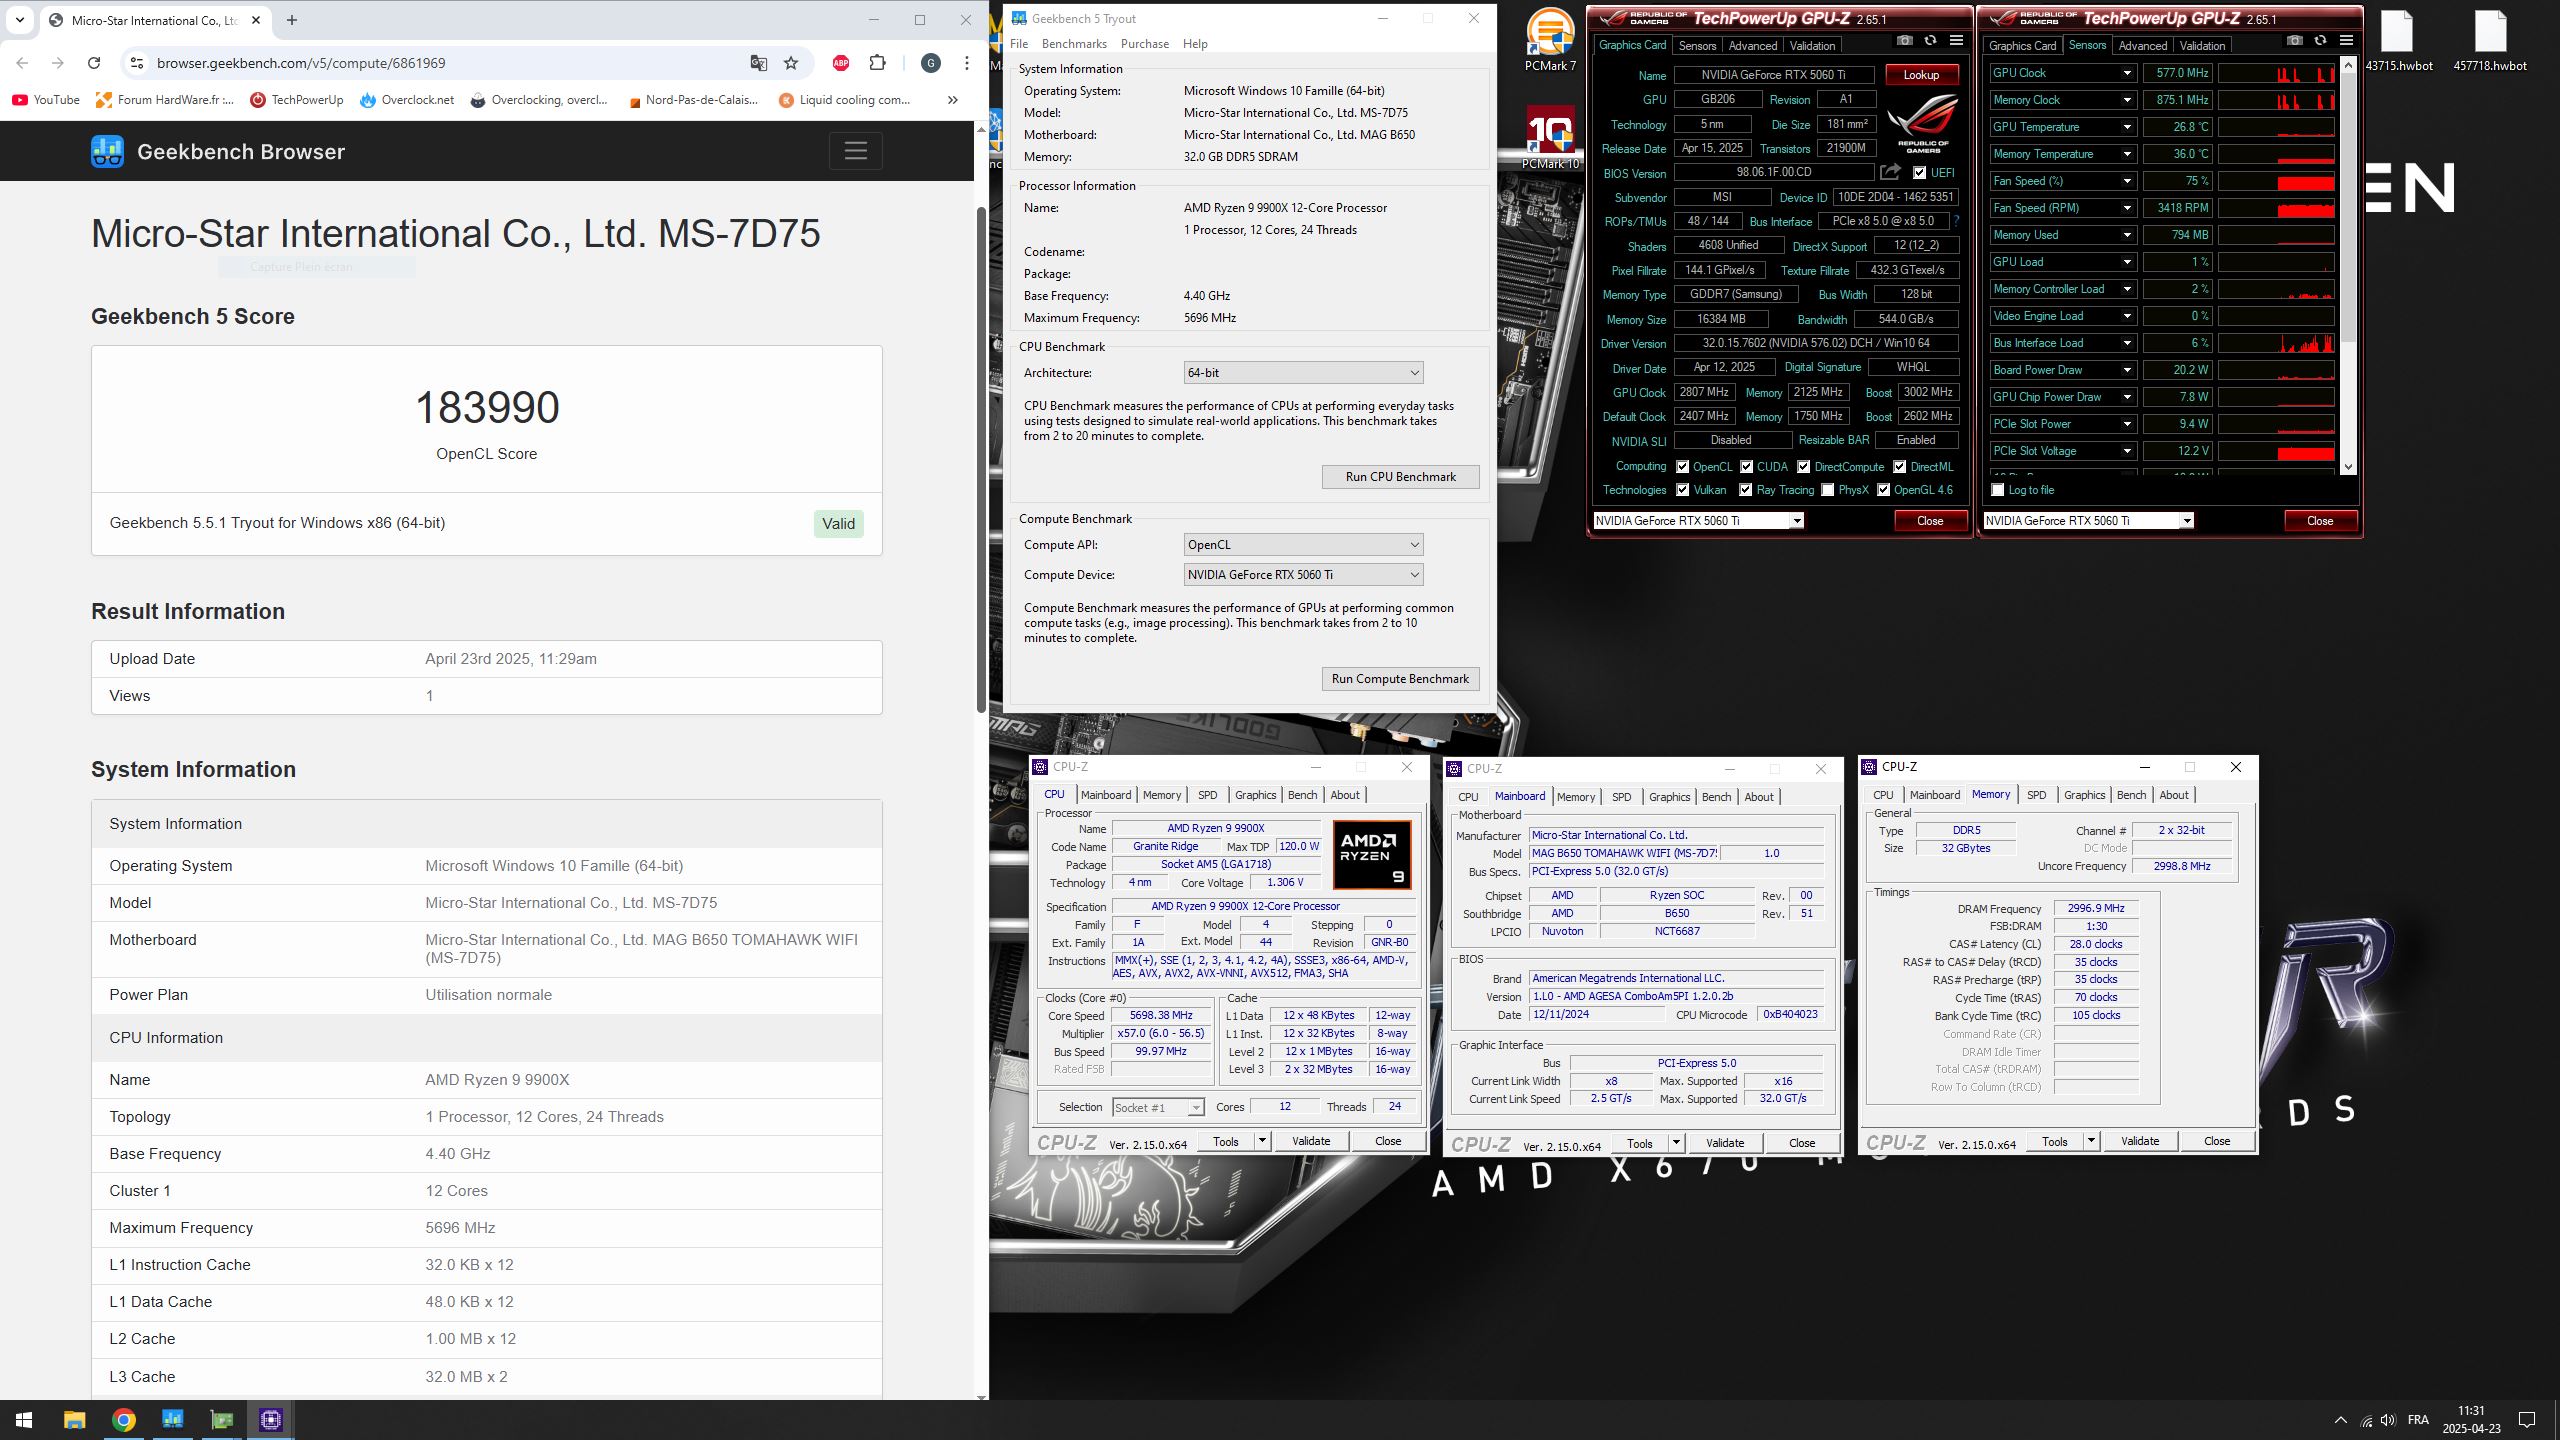
Task: Open the Windows Start menu
Action: pos(24,1420)
